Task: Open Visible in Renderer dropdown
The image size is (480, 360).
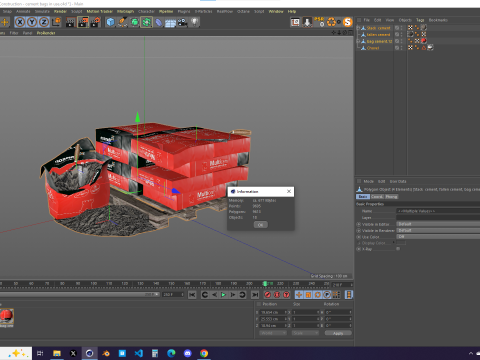Action: click(438, 230)
